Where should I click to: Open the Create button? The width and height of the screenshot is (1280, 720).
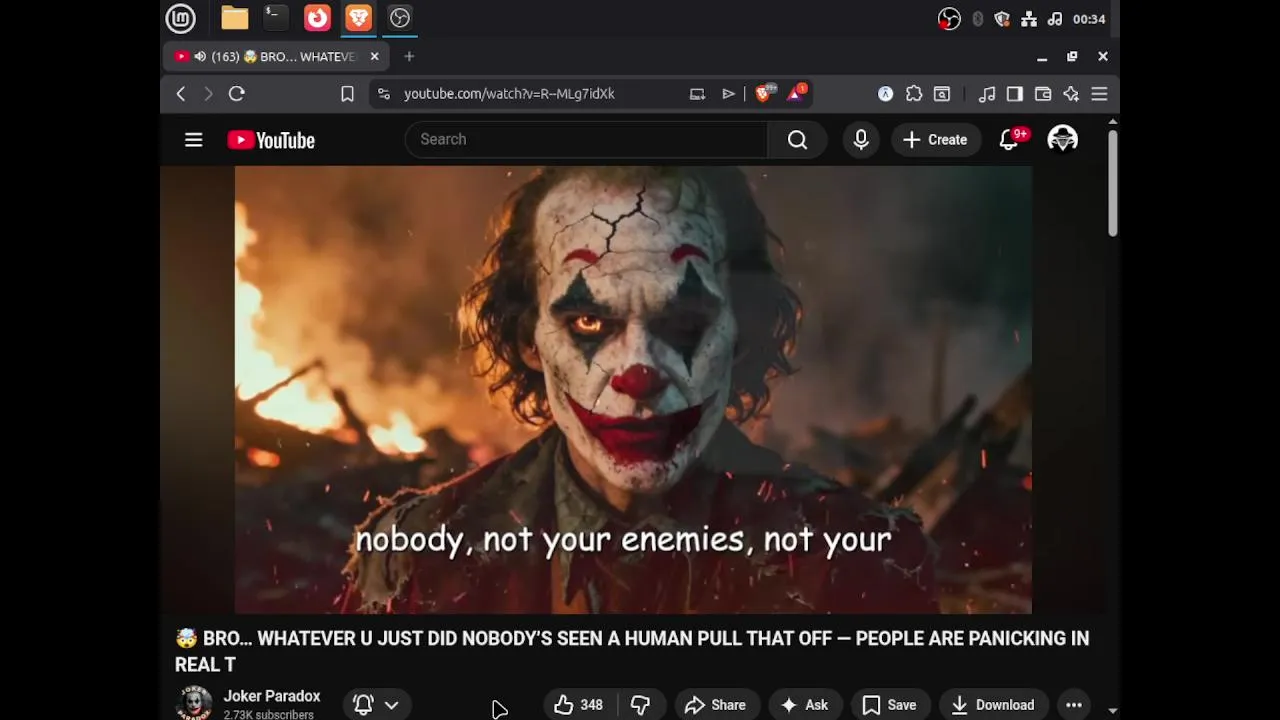pyautogui.click(x=936, y=140)
